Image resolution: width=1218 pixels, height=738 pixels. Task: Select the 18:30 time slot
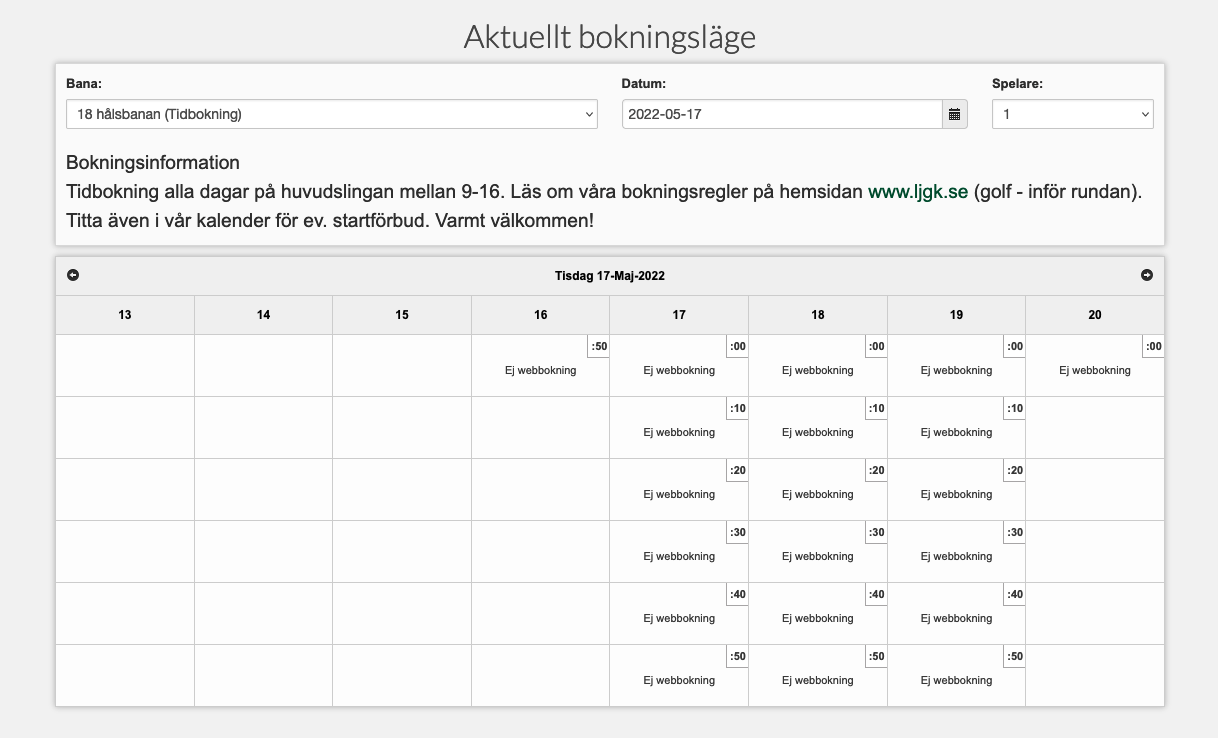818,552
